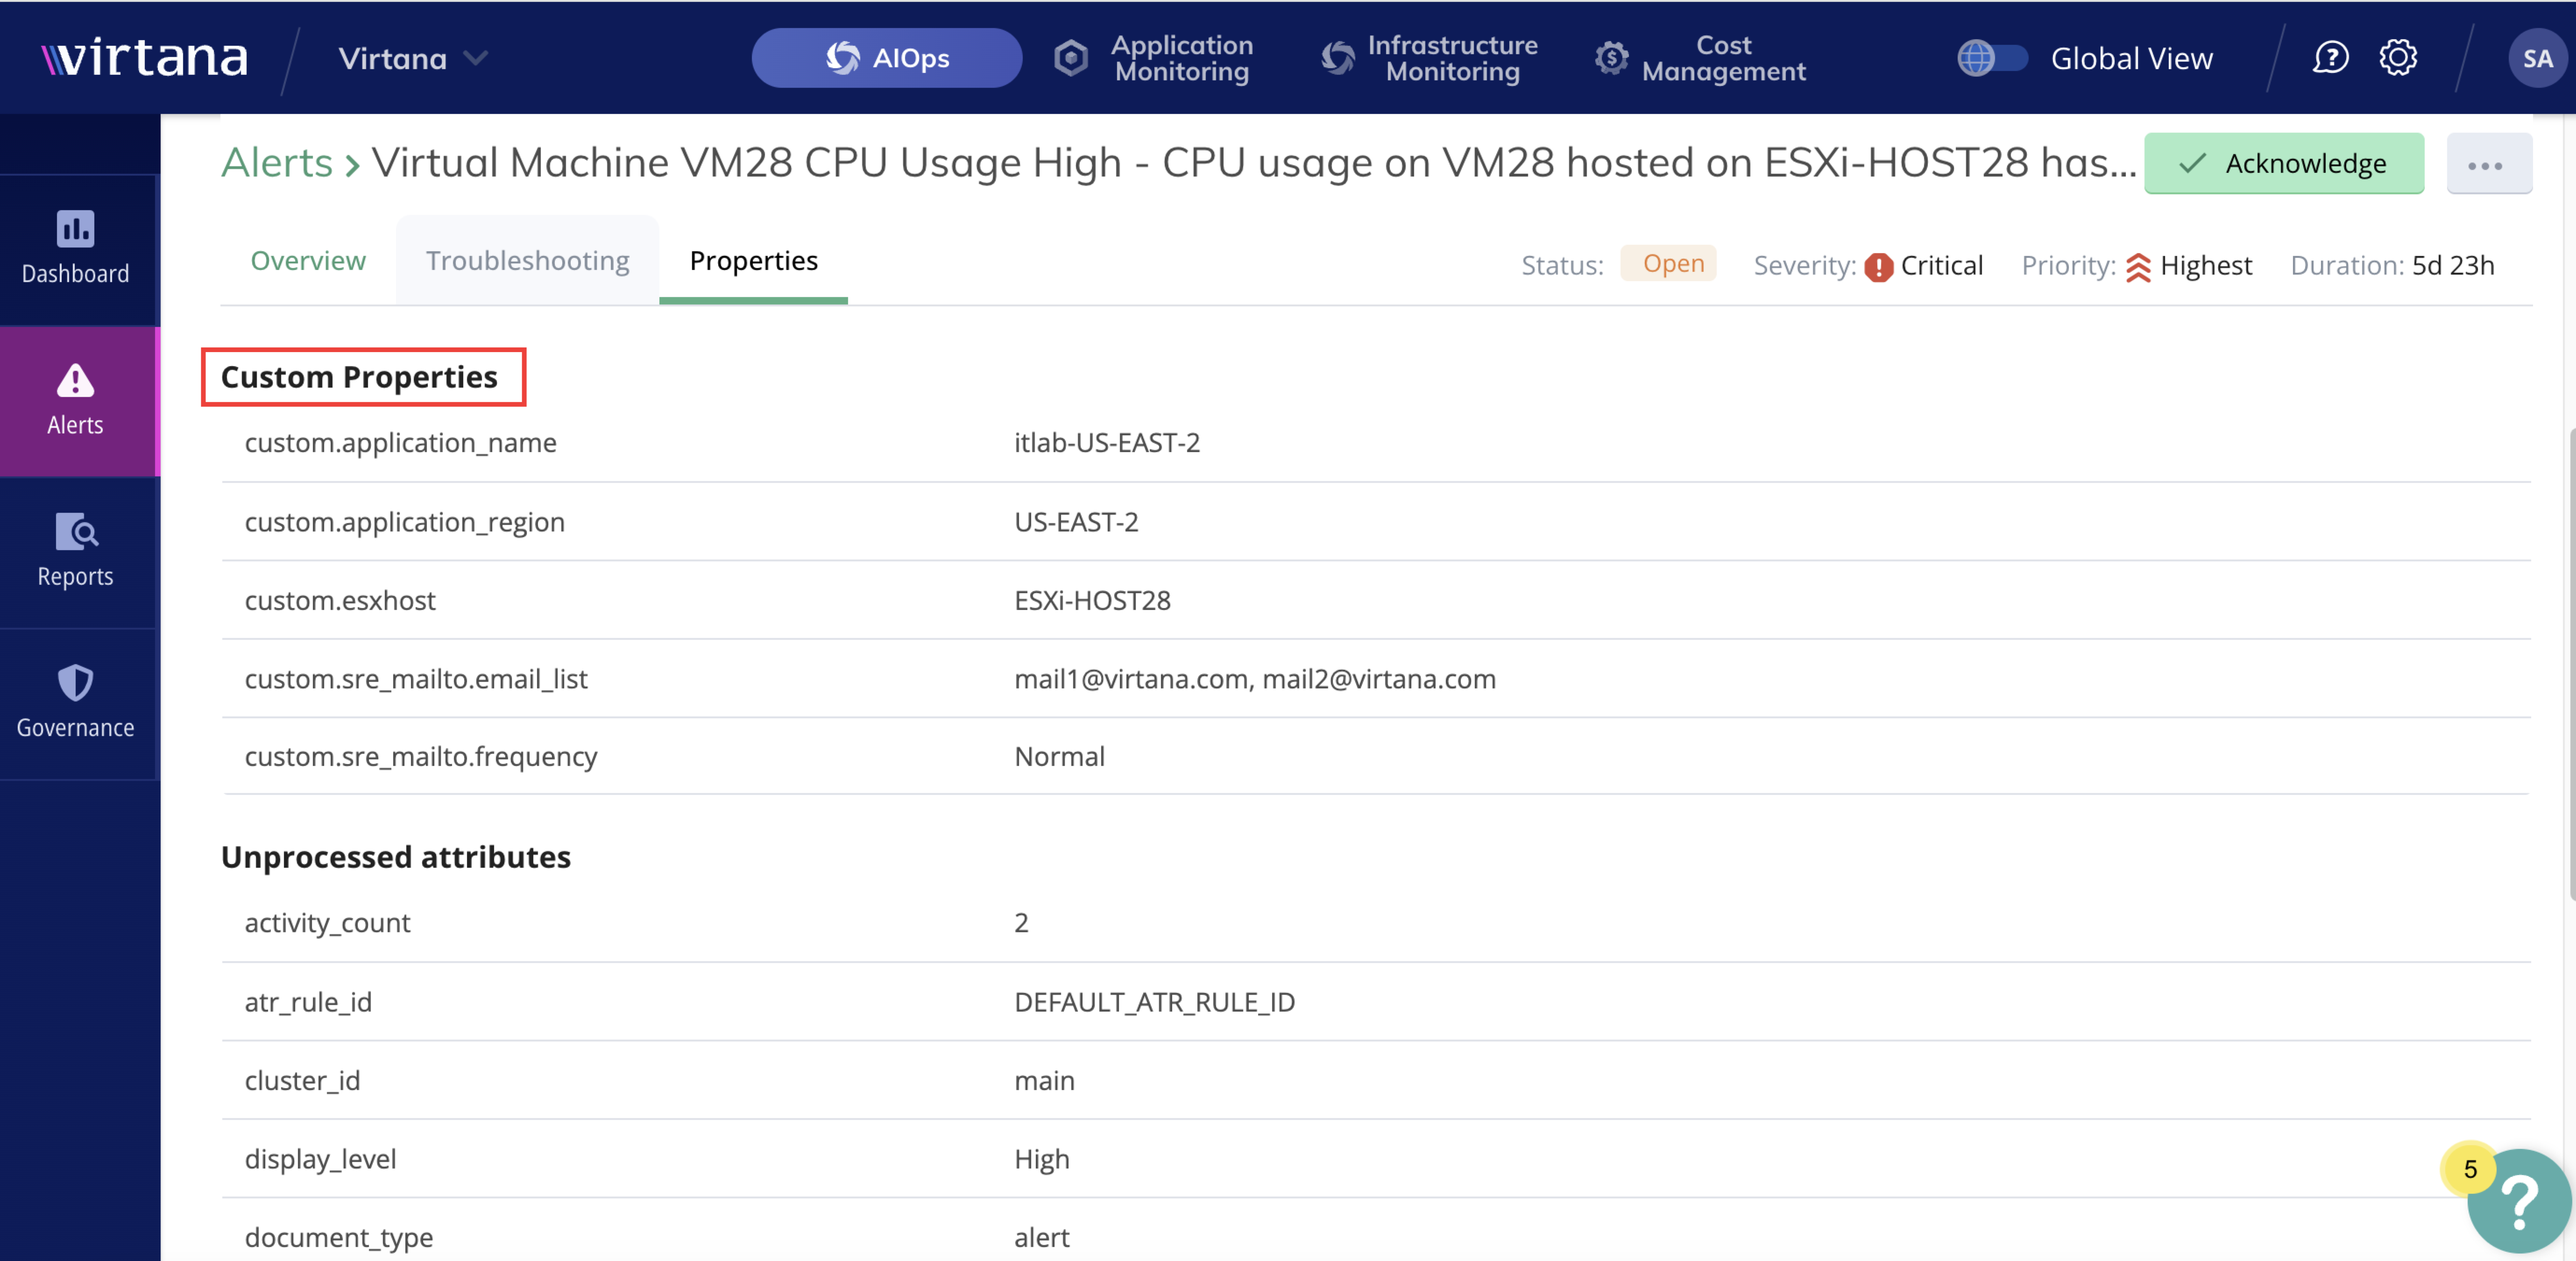The width and height of the screenshot is (2576, 1261).
Task: Click the Alerts breadcrumb link
Action: coord(277,162)
